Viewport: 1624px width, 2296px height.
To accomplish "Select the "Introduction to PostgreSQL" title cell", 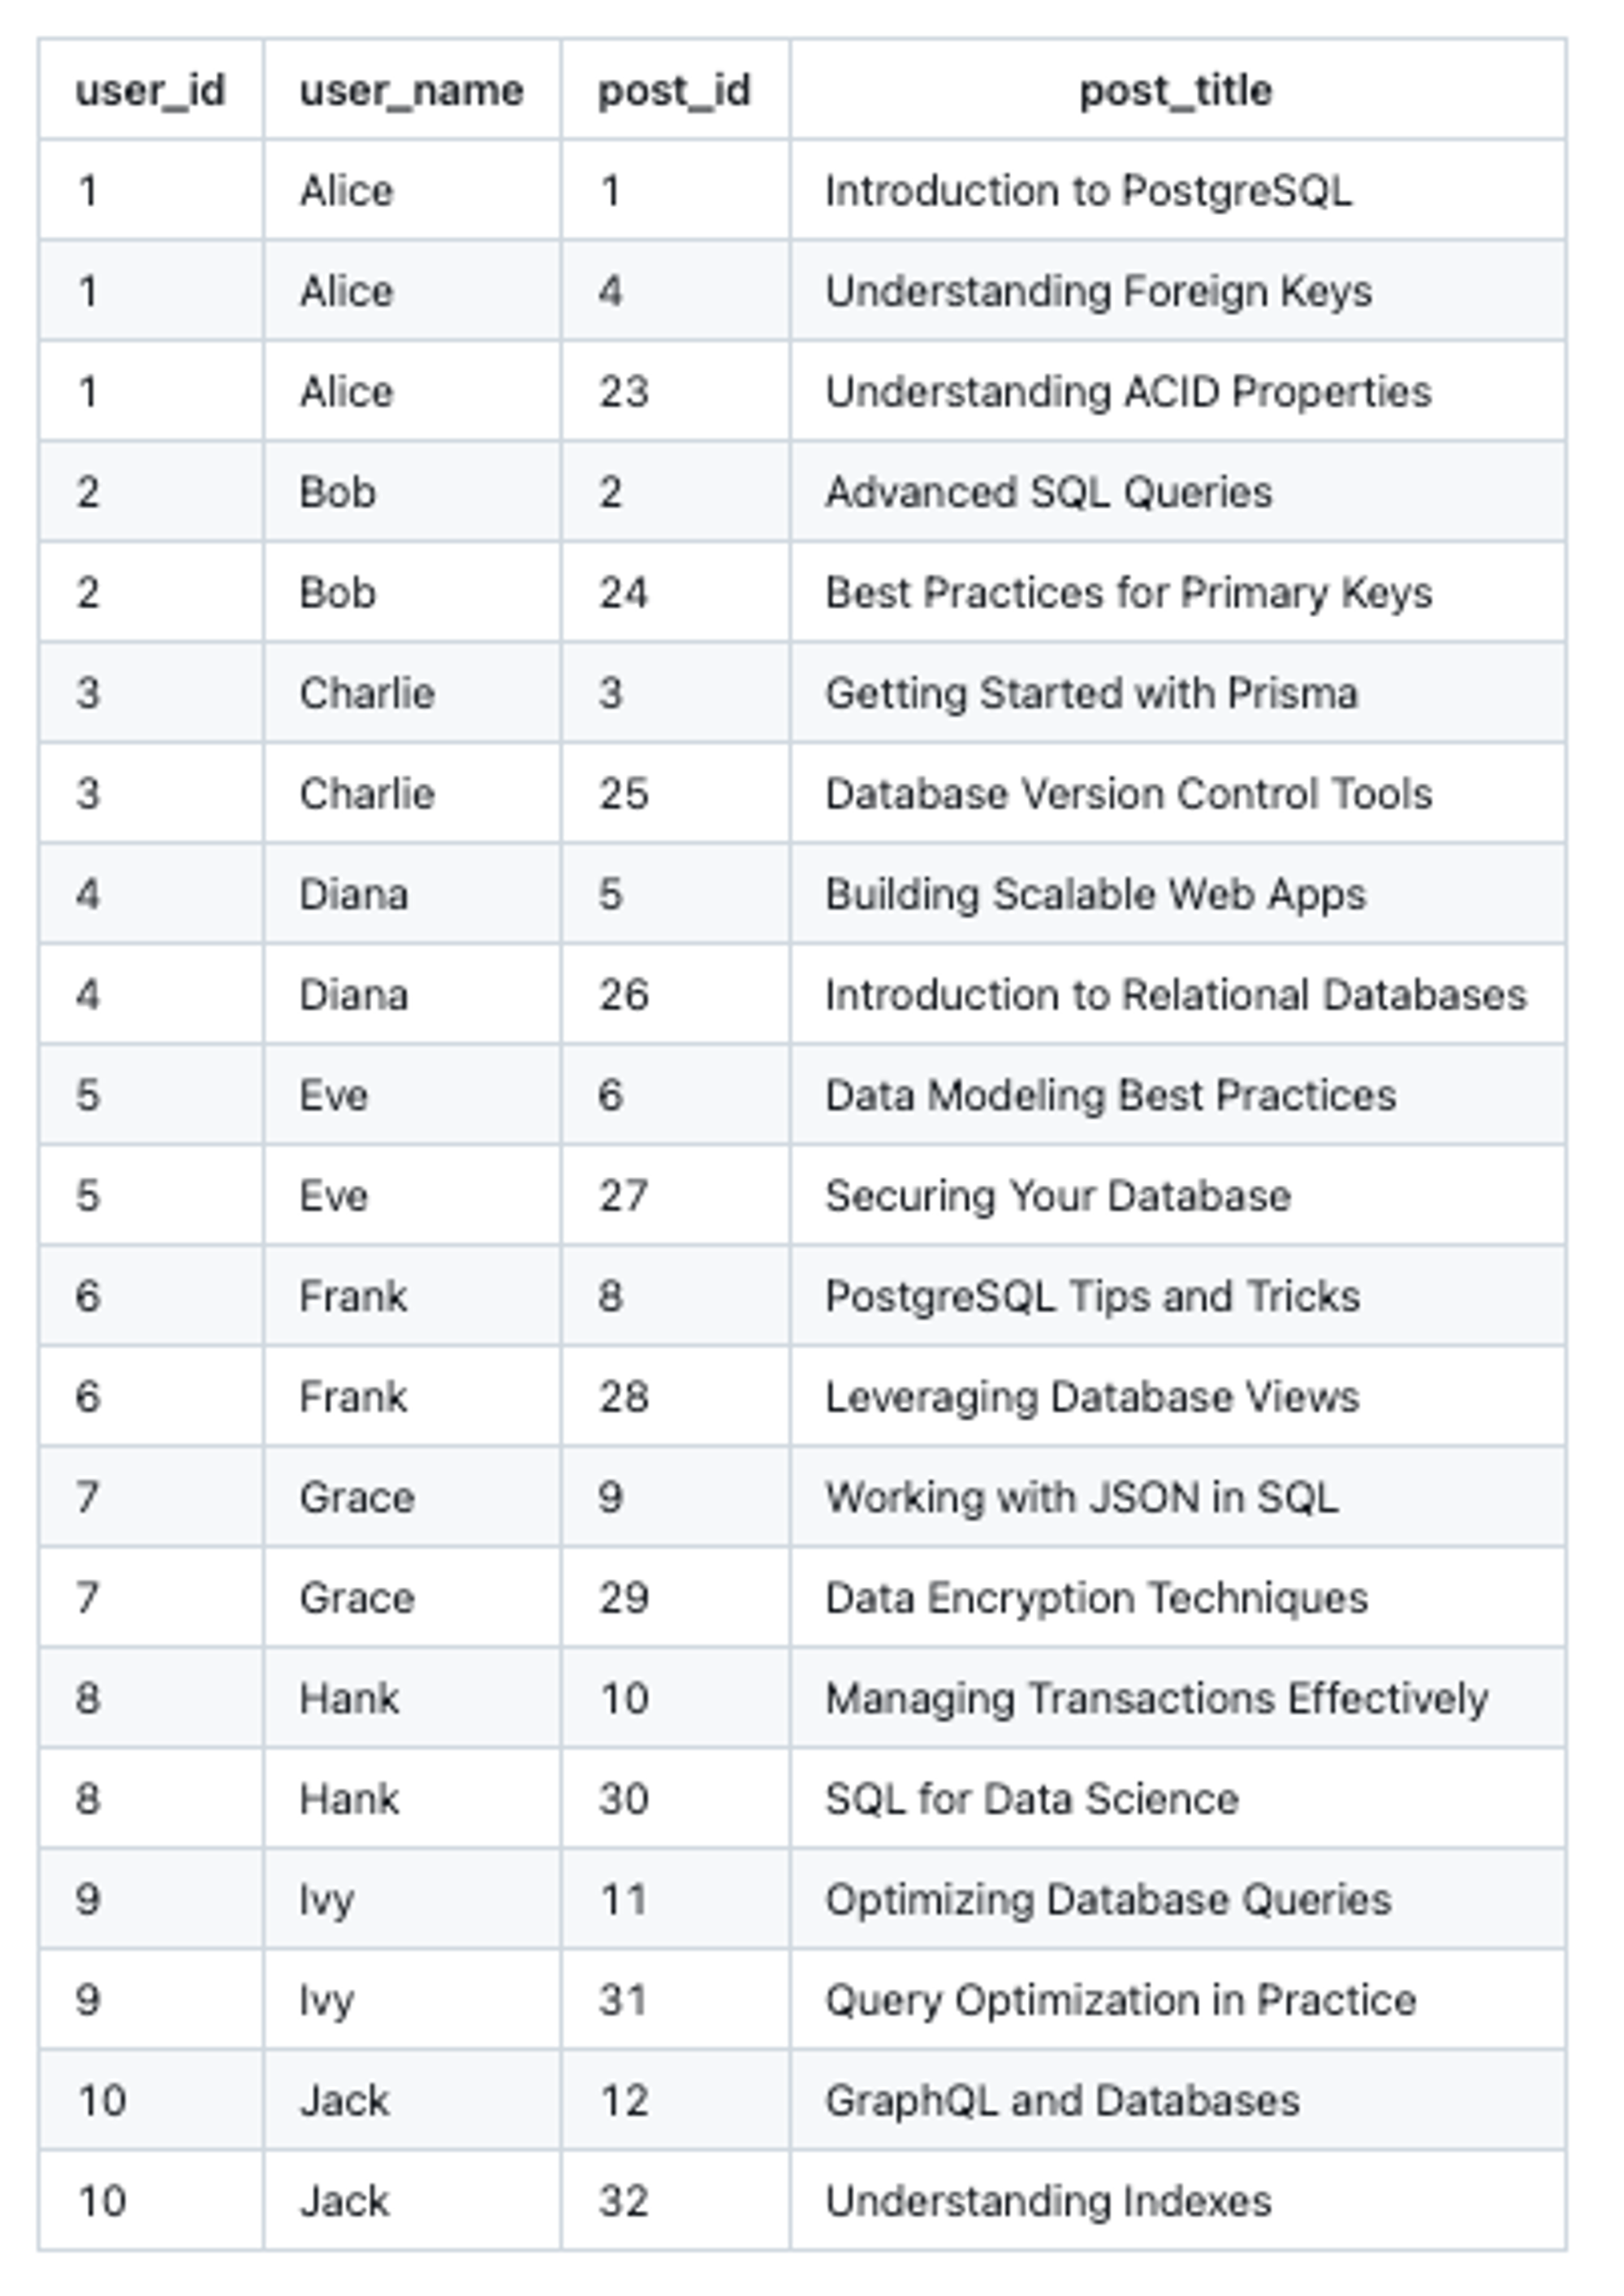I will [1088, 190].
